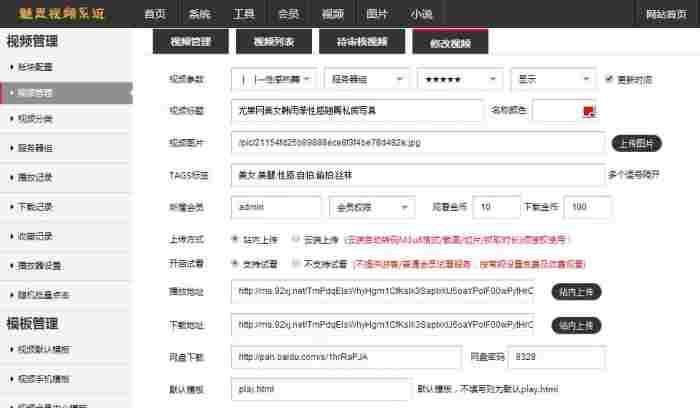Toggle the 更新时间 checkbox
The image size is (700, 408).
point(610,78)
